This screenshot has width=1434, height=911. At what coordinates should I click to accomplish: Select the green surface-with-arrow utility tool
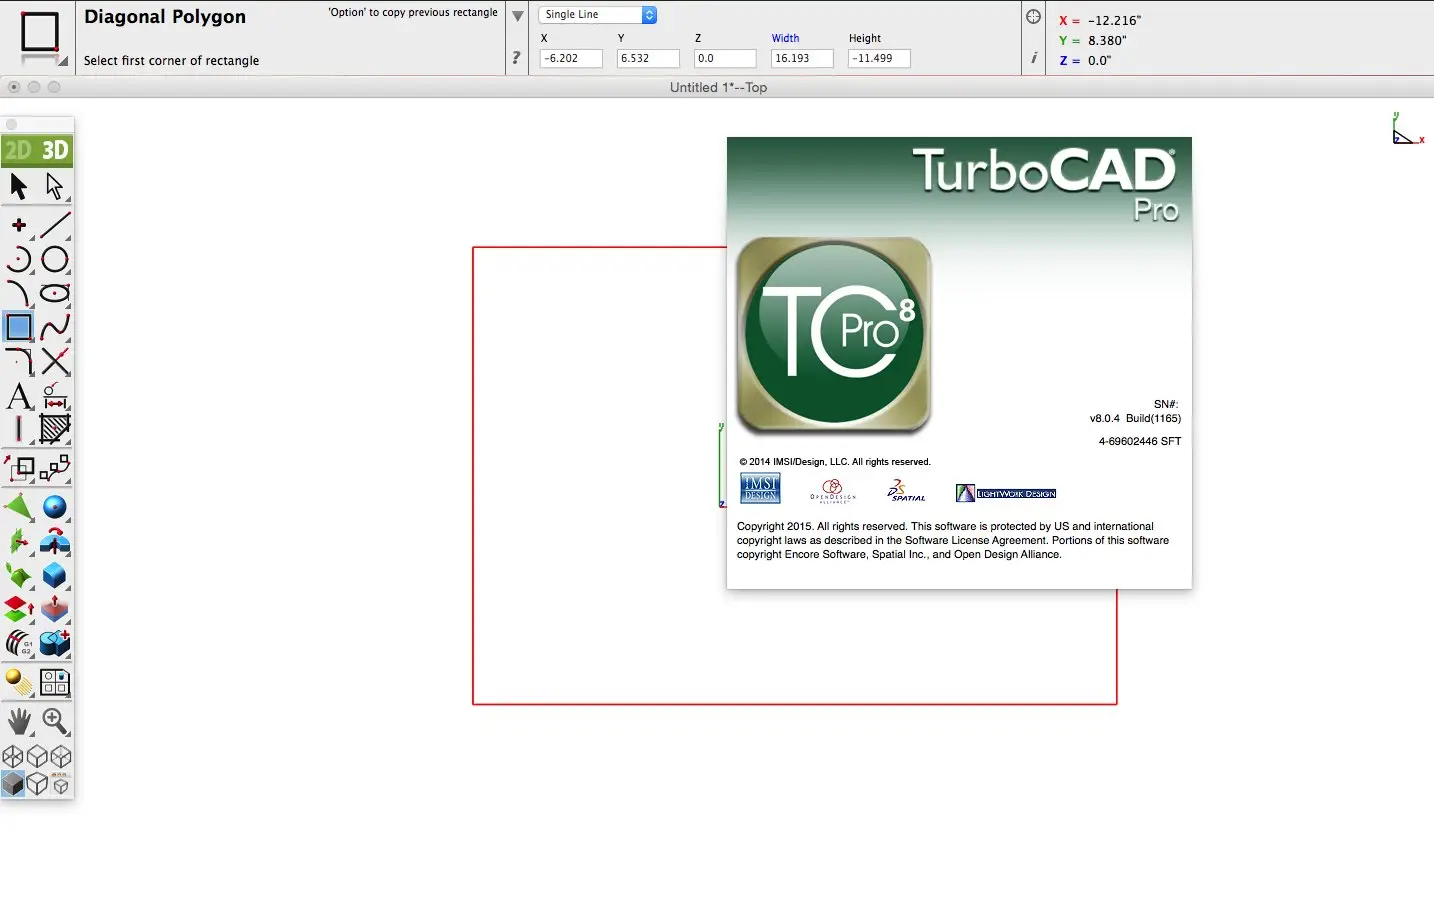(x=19, y=542)
